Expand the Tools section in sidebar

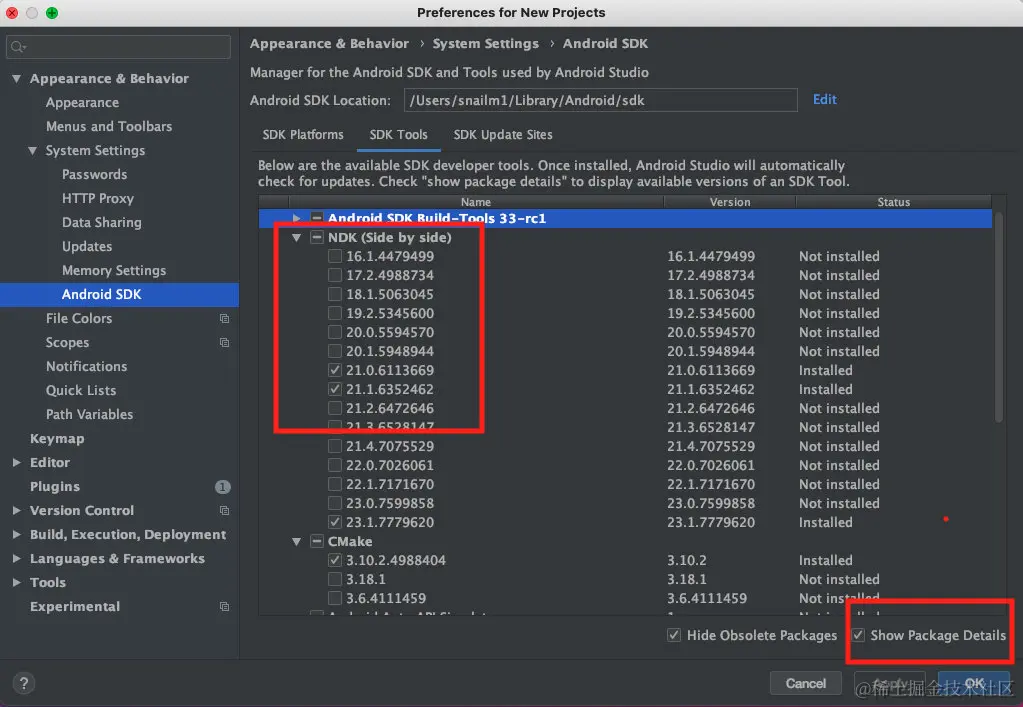click(x=16, y=582)
